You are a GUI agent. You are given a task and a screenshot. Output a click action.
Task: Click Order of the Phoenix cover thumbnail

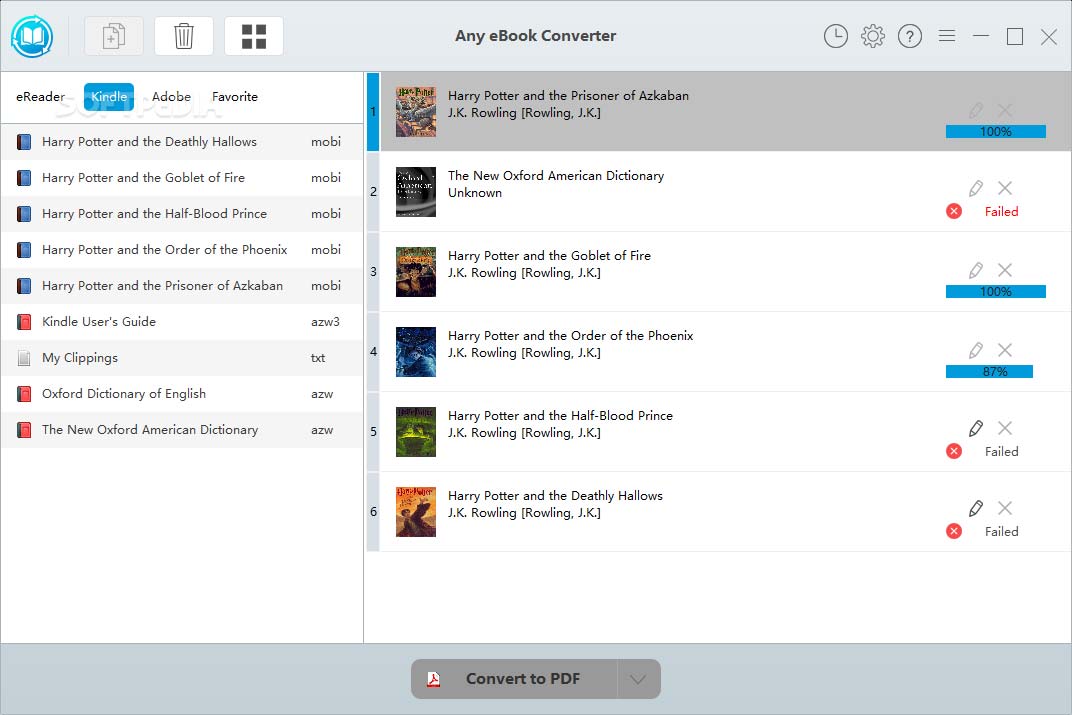click(416, 351)
